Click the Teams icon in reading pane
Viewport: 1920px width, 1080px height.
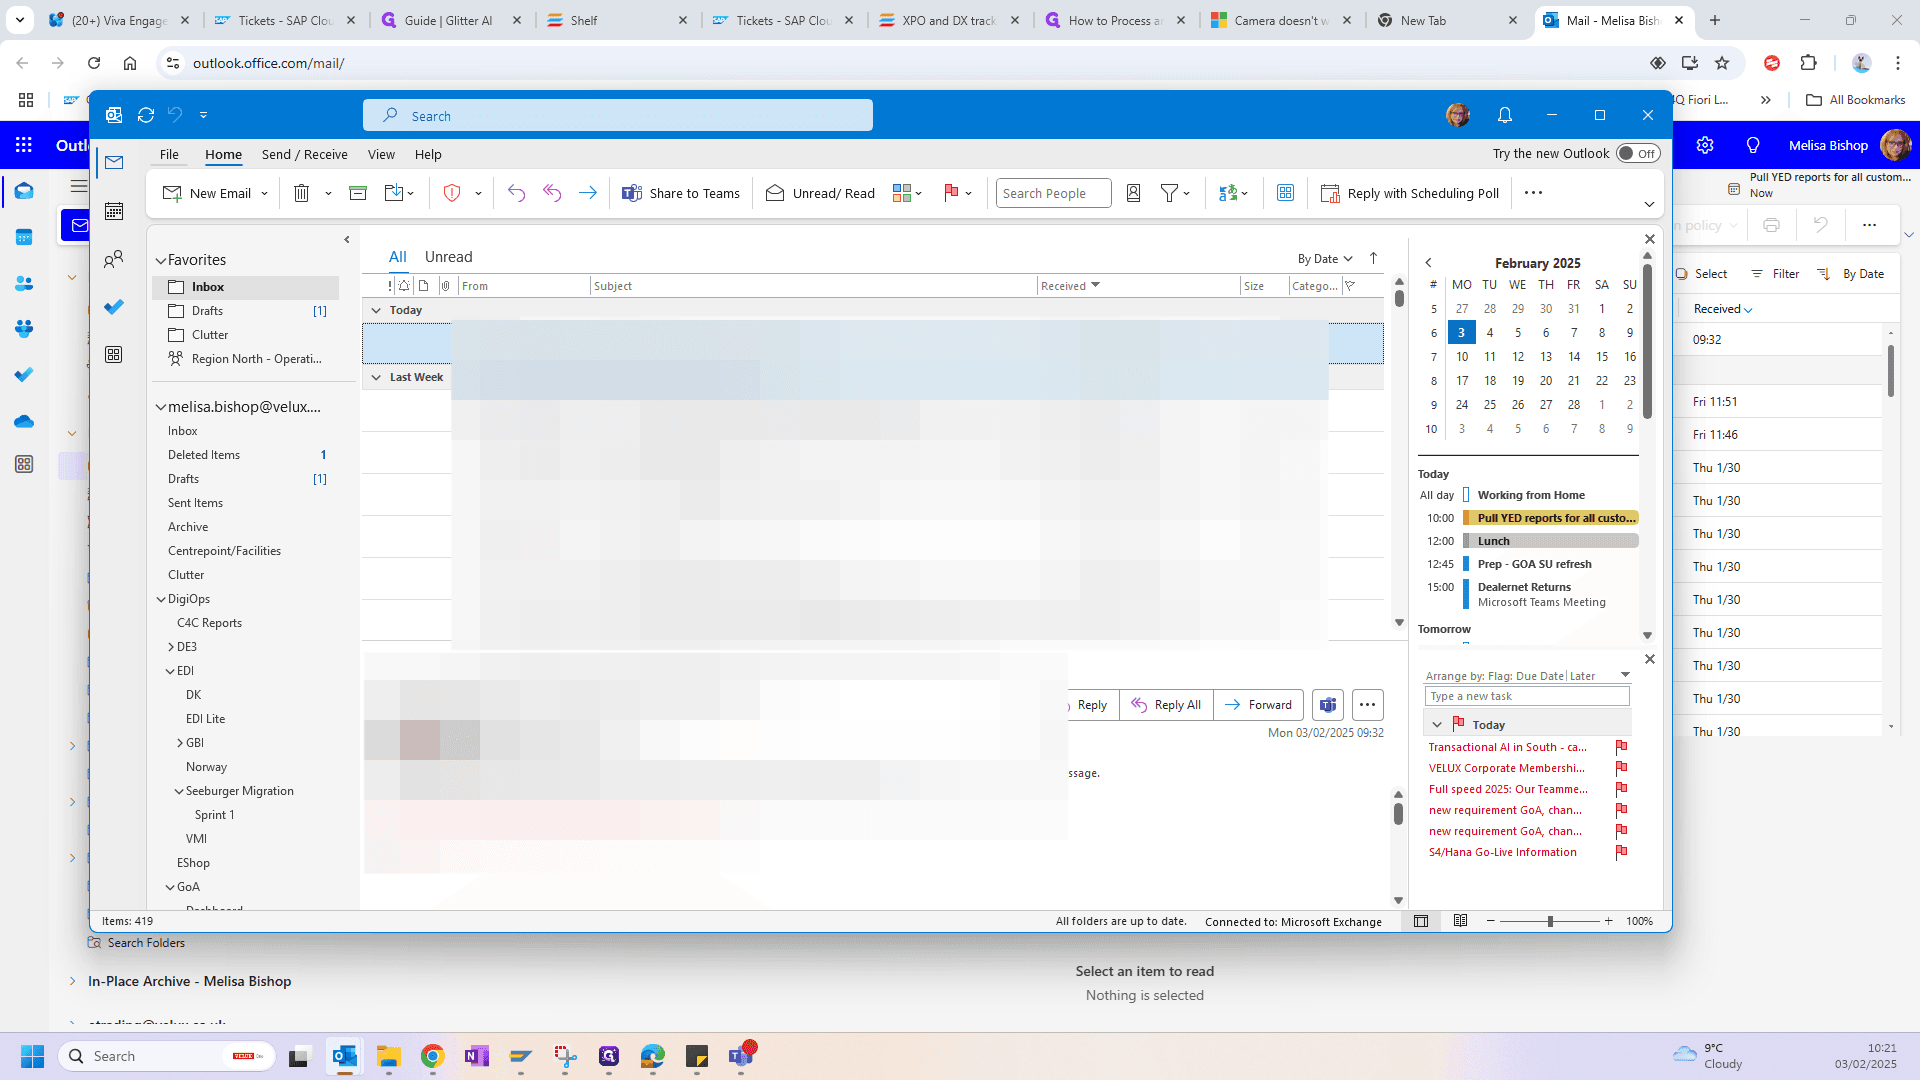click(x=1328, y=705)
